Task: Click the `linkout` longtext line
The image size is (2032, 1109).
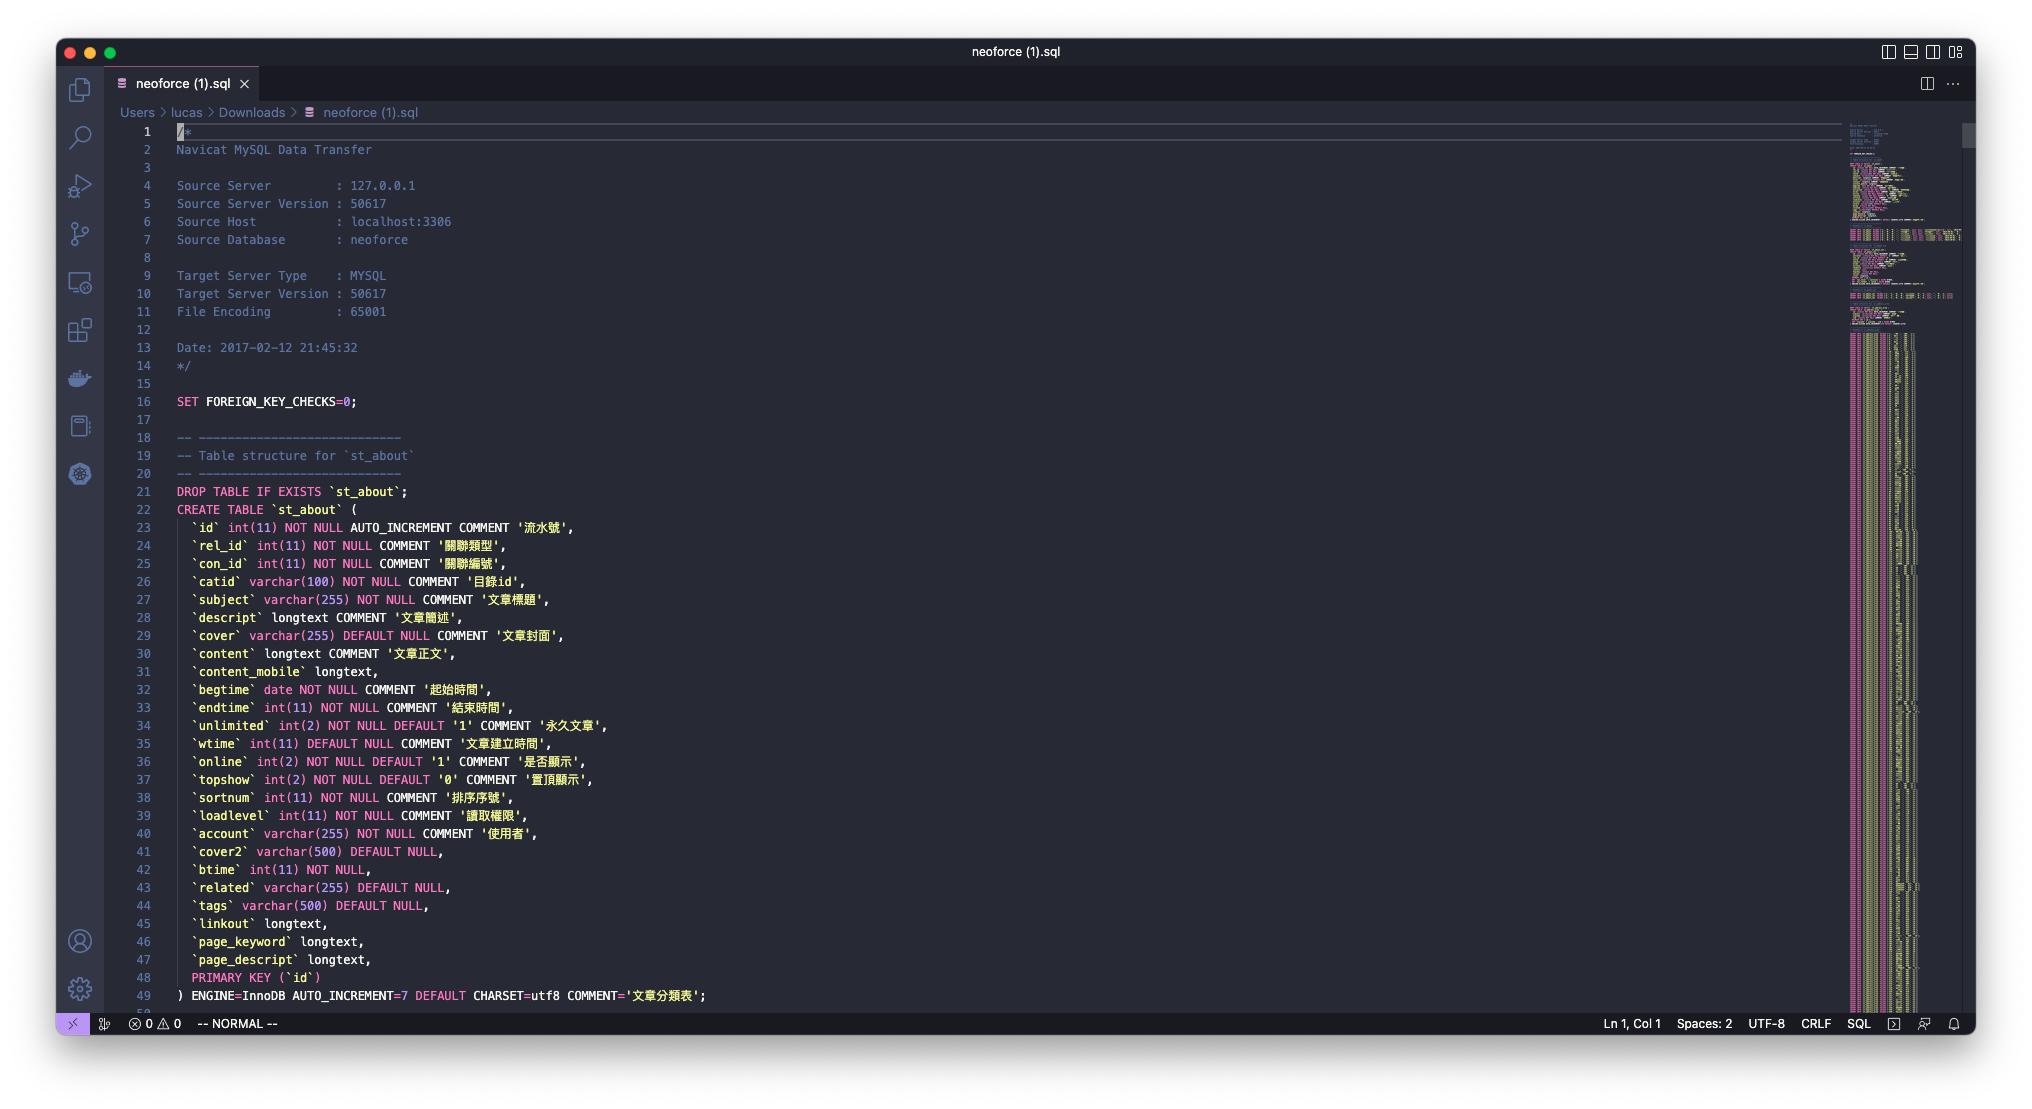Action: [x=260, y=924]
